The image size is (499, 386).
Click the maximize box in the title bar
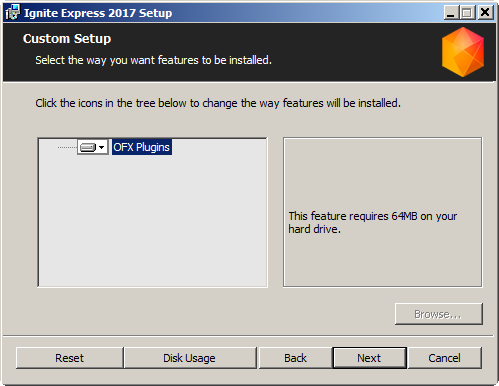pyautogui.click(x=467, y=13)
